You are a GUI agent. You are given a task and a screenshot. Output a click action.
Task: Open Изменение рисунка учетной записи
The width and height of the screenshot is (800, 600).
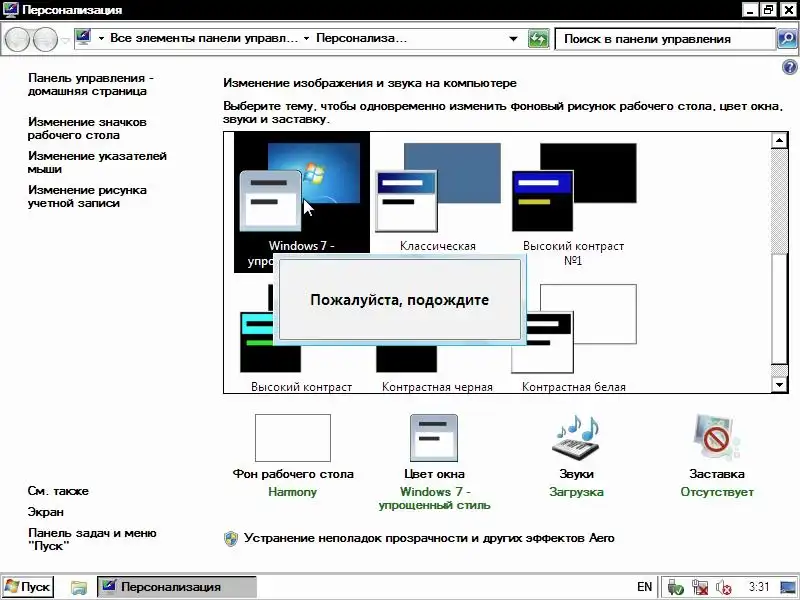coord(87,196)
